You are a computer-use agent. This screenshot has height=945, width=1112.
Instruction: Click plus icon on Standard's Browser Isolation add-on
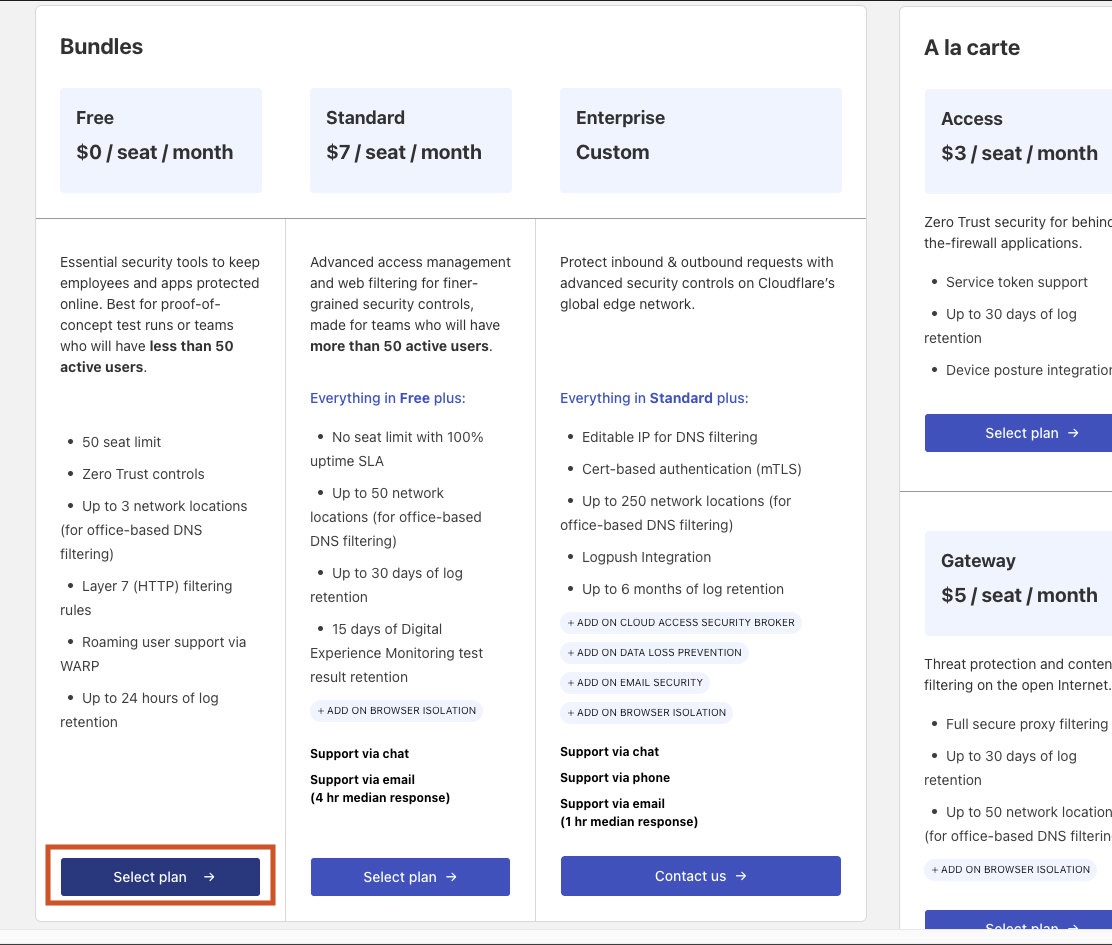coord(321,711)
